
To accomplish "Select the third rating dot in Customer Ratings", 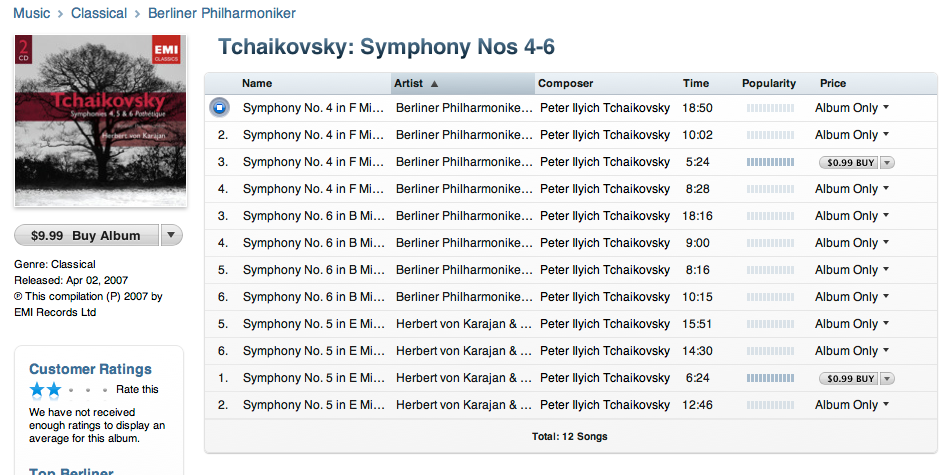I will click(71, 390).
